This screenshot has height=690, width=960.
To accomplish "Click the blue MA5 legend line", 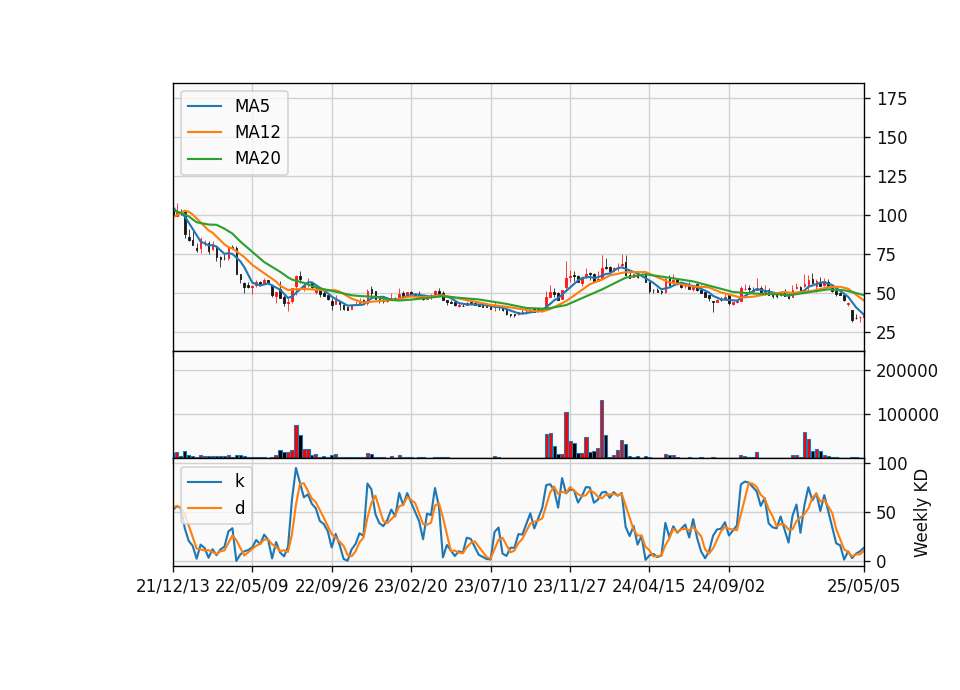I will 204,106.
